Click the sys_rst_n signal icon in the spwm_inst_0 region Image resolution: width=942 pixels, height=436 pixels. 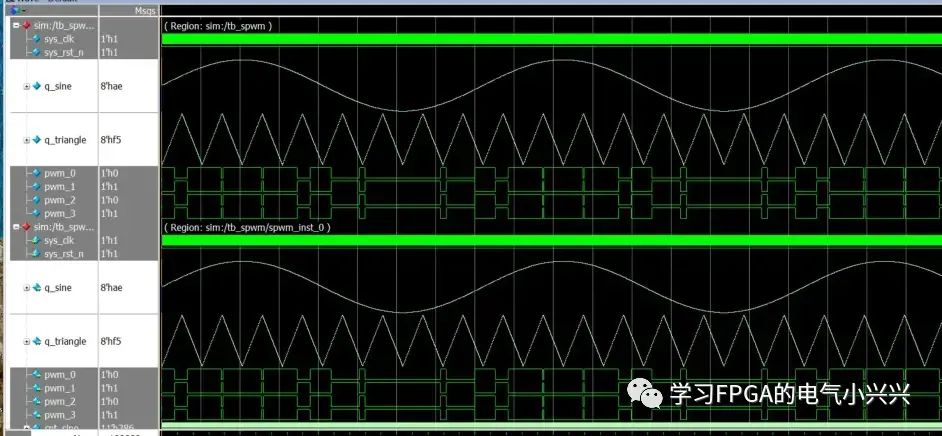(37, 253)
